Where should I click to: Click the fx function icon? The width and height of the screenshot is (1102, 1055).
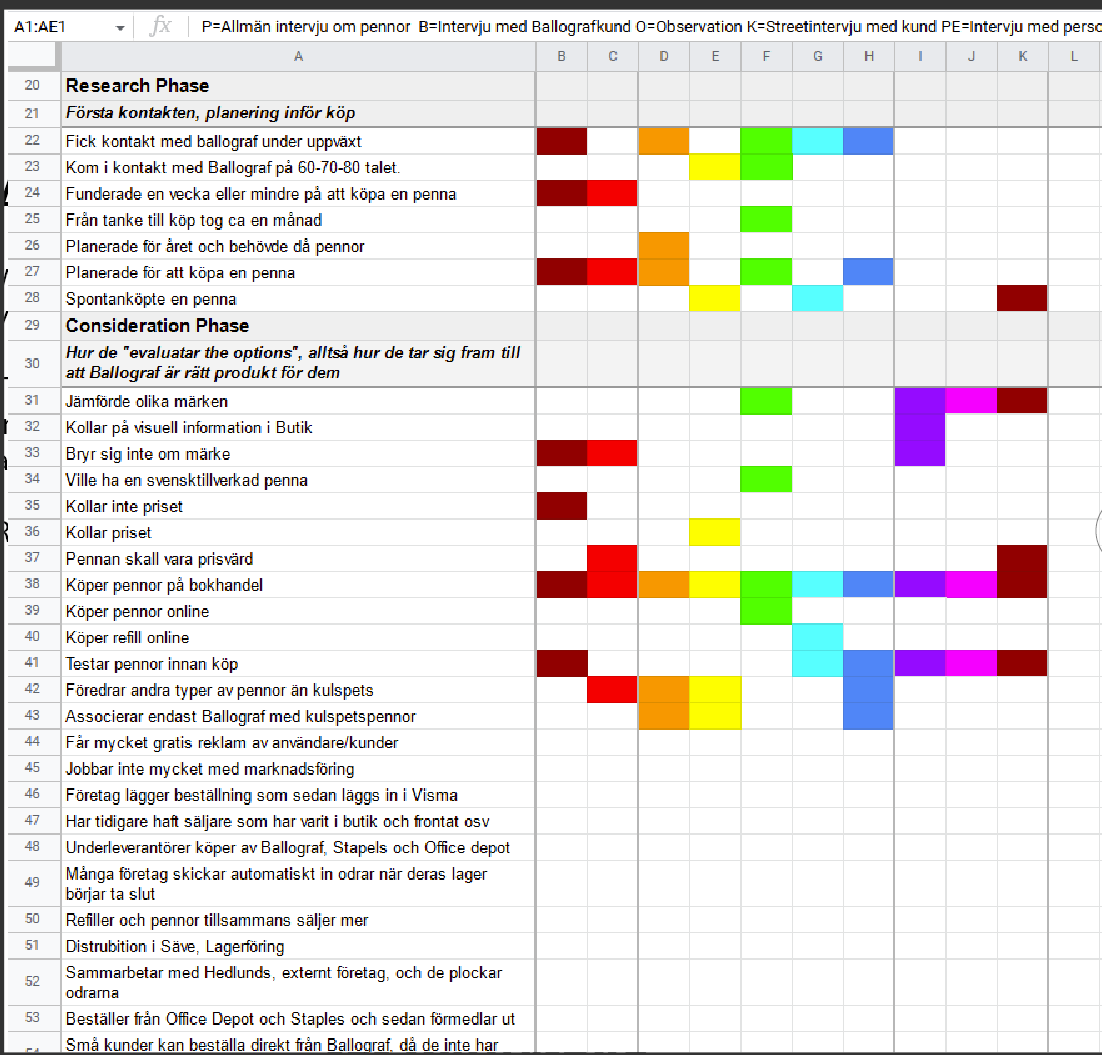(x=161, y=27)
